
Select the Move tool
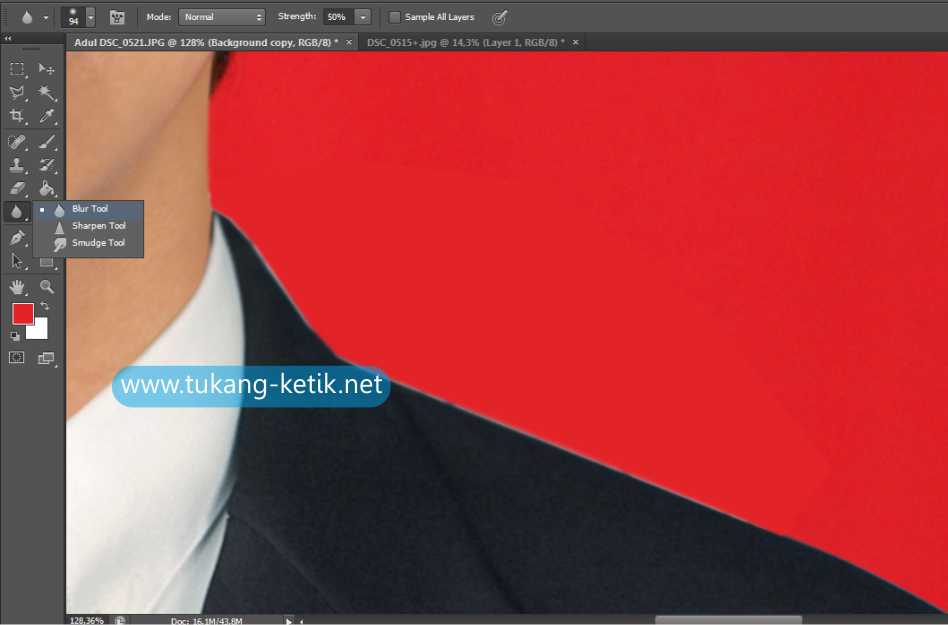click(x=44, y=68)
